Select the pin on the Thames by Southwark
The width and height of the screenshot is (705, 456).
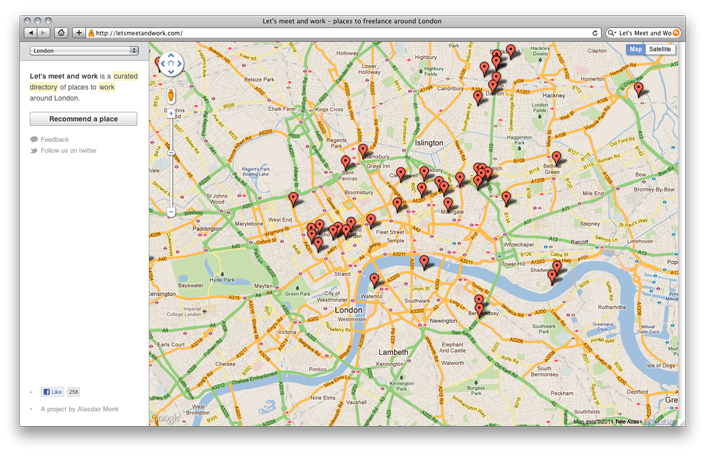click(424, 263)
